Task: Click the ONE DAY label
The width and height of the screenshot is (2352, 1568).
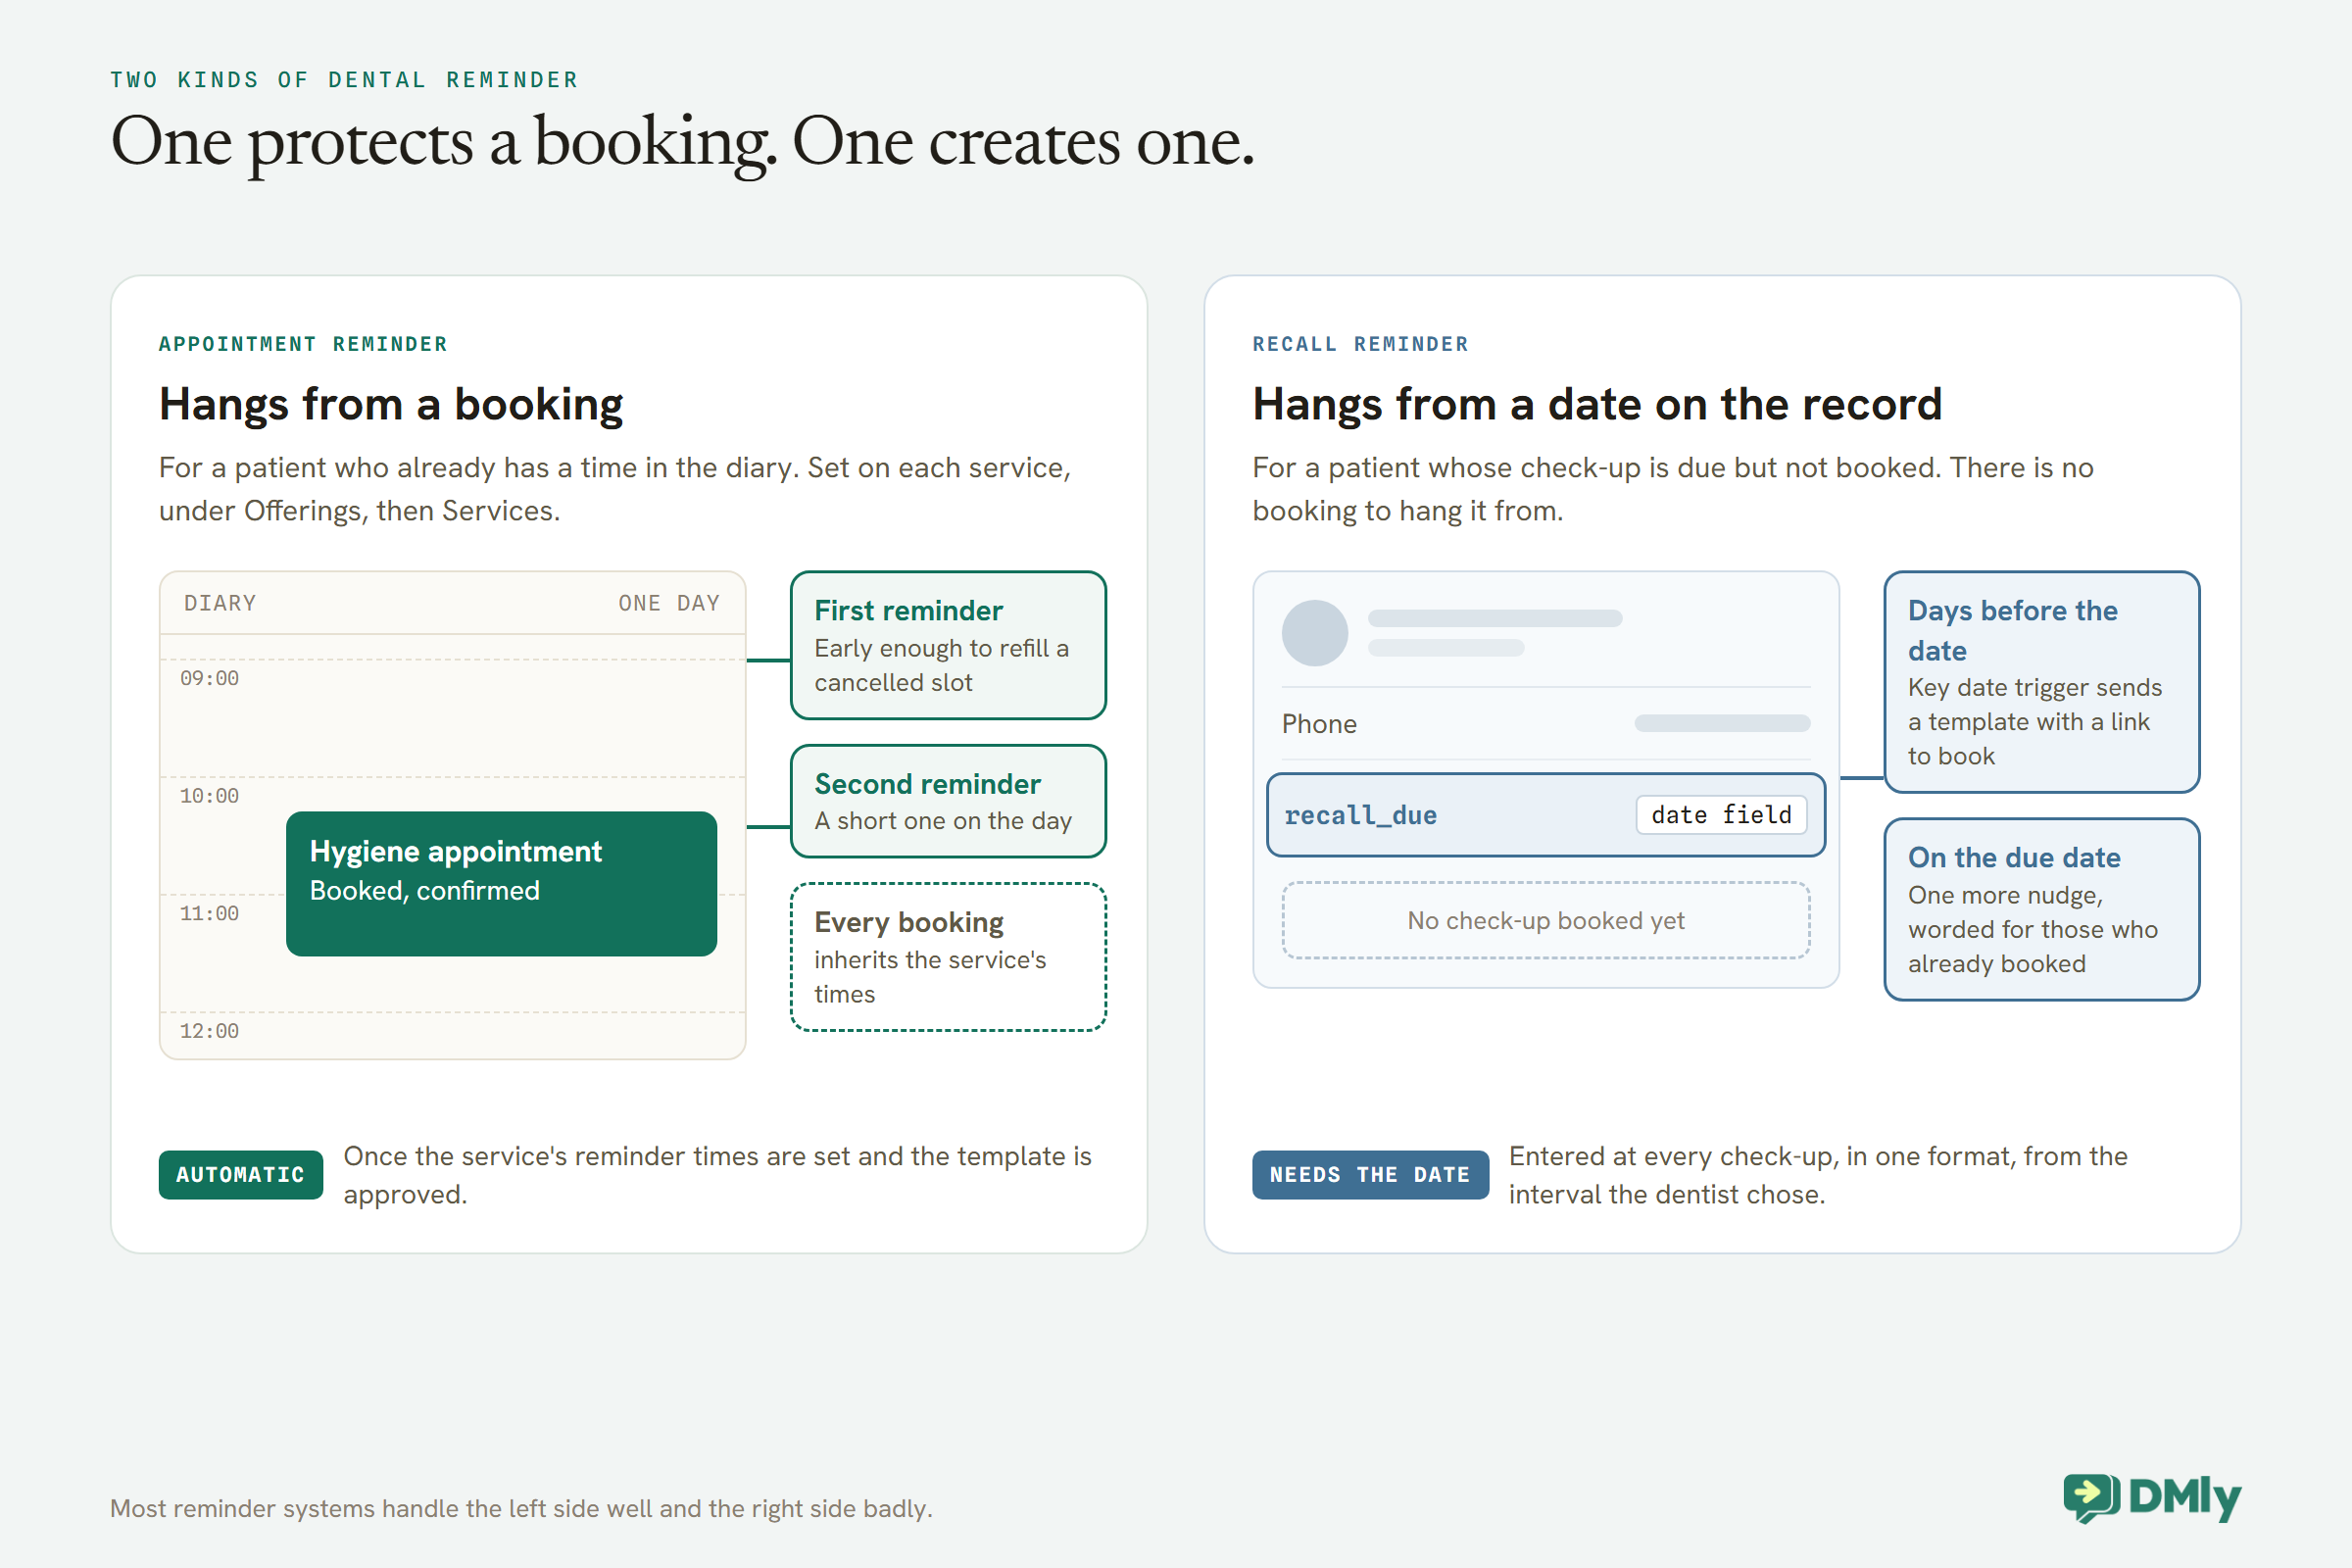Action: coord(669,603)
